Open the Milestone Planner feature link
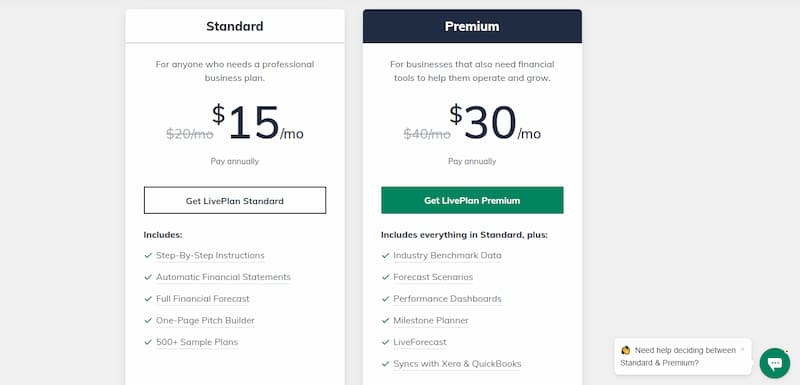Image resolution: width=800 pixels, height=385 pixels. [431, 320]
